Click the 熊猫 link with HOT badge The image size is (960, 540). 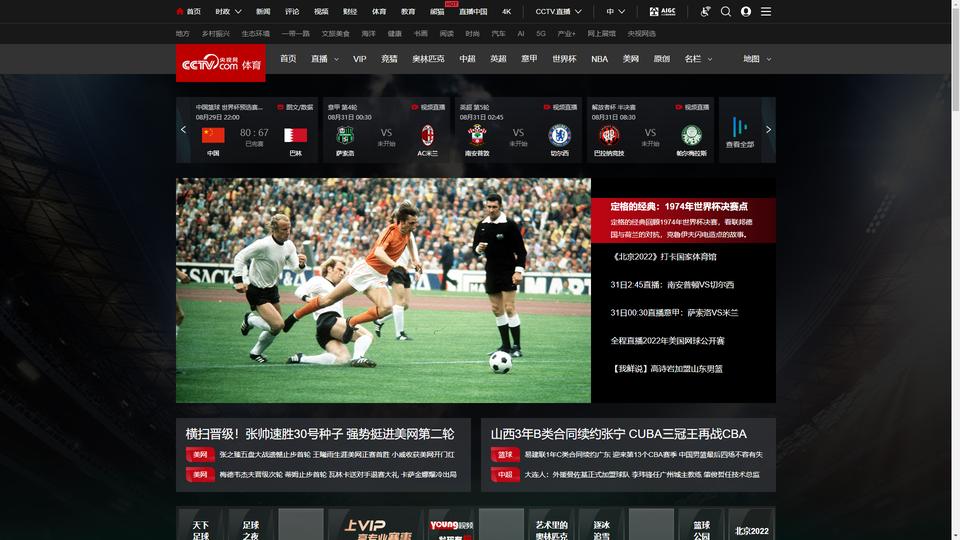coord(437,12)
